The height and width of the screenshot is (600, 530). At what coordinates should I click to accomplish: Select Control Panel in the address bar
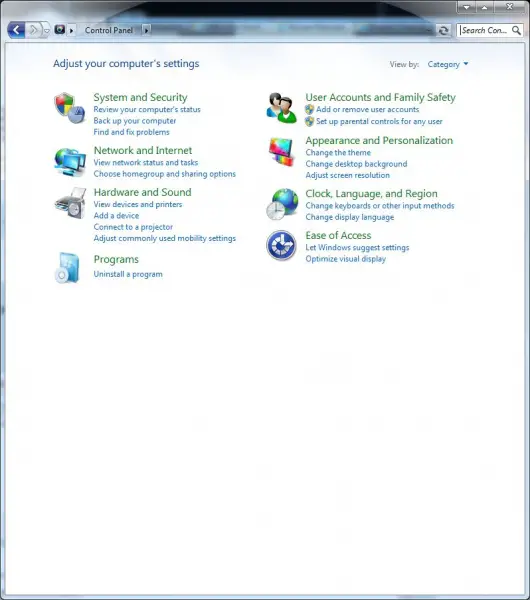tap(109, 30)
